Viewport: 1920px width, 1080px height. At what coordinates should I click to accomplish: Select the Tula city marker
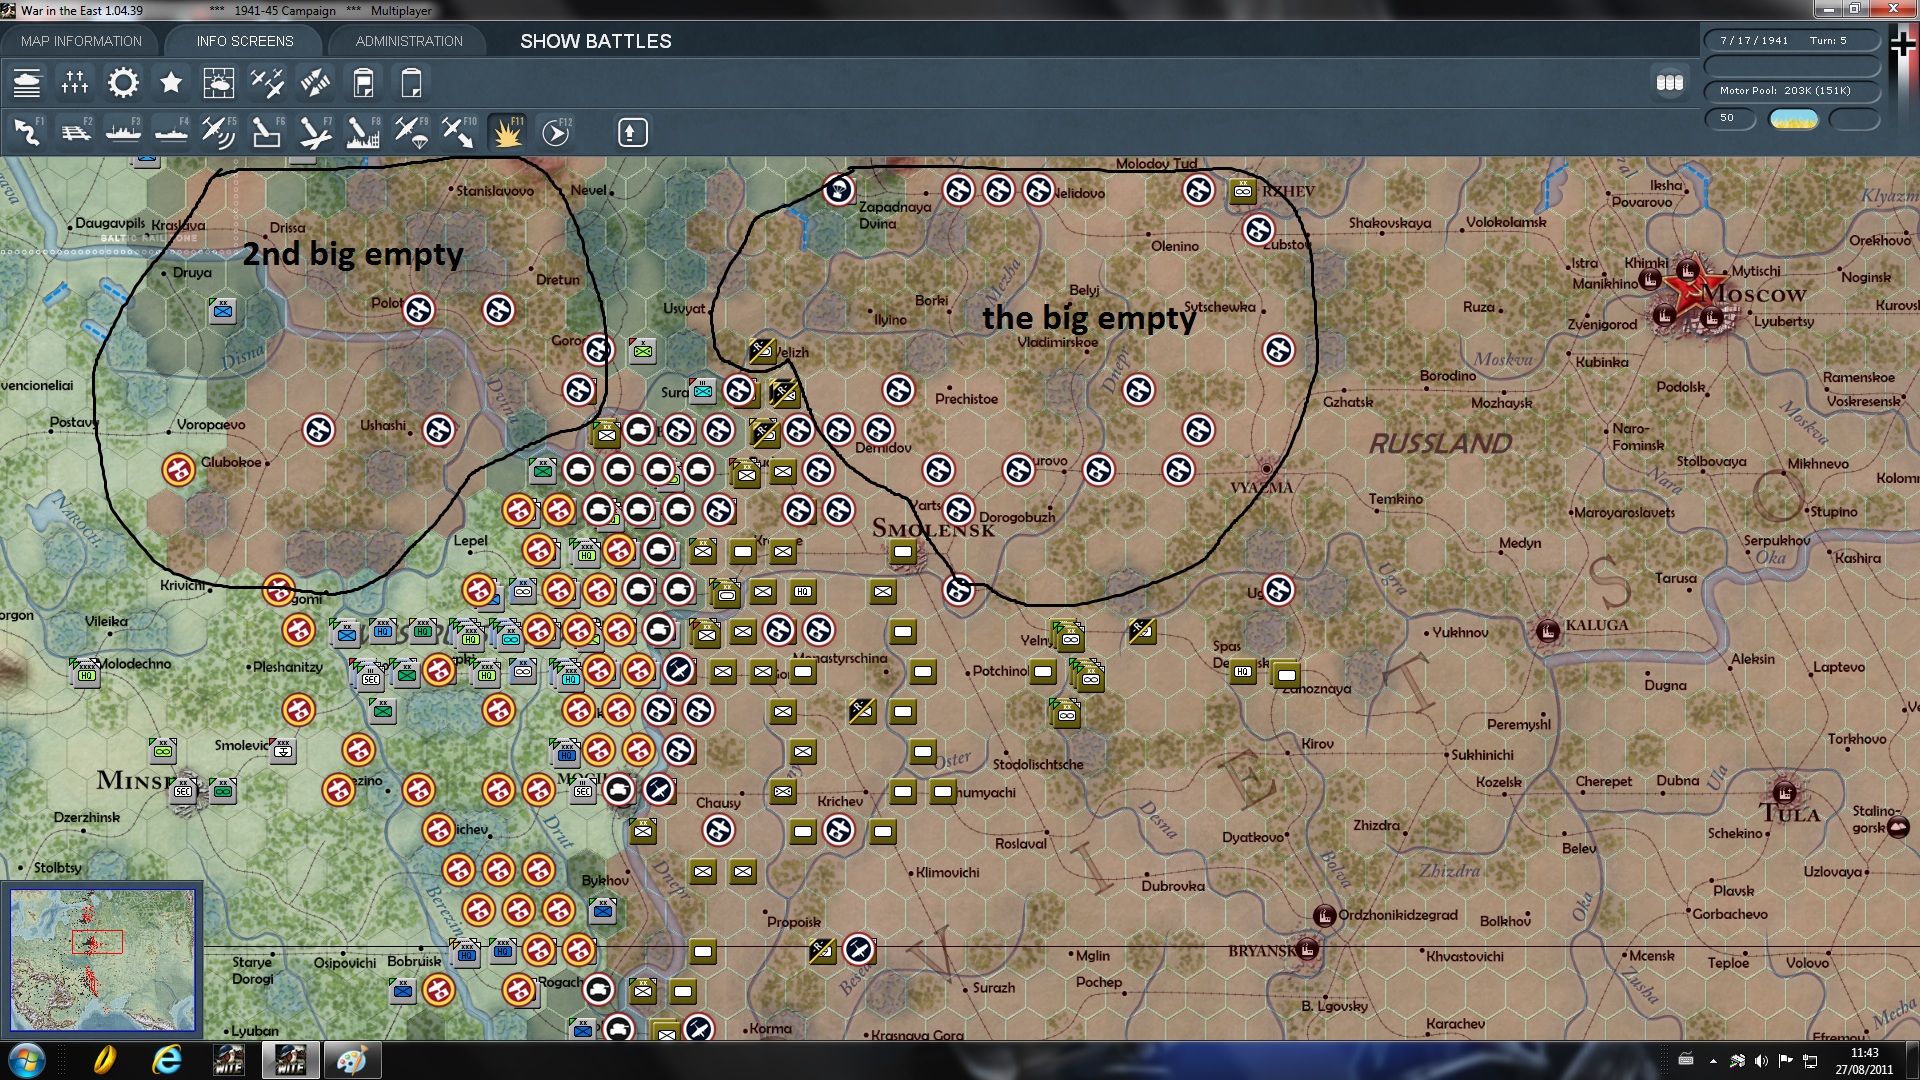pyautogui.click(x=1785, y=794)
